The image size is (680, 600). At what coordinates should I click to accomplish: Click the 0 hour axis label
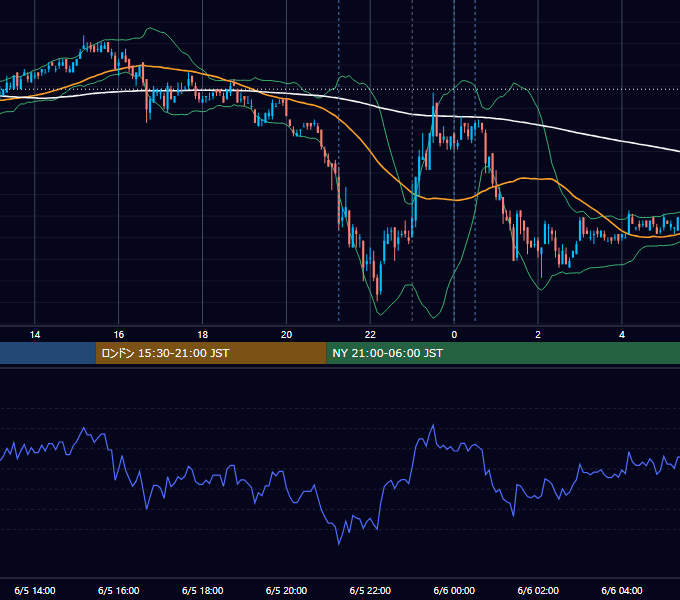454,335
